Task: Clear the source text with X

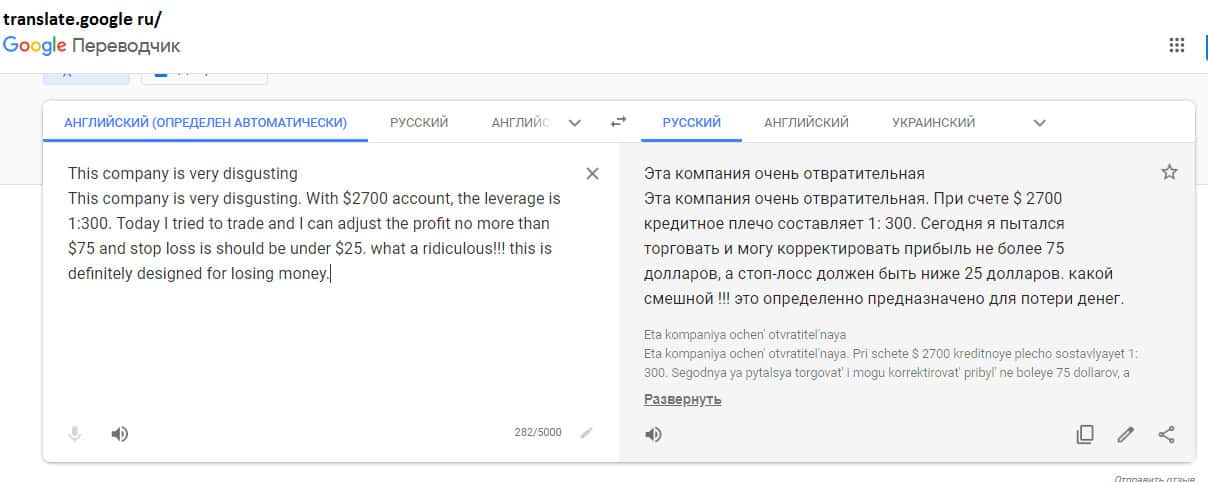Action: click(592, 174)
